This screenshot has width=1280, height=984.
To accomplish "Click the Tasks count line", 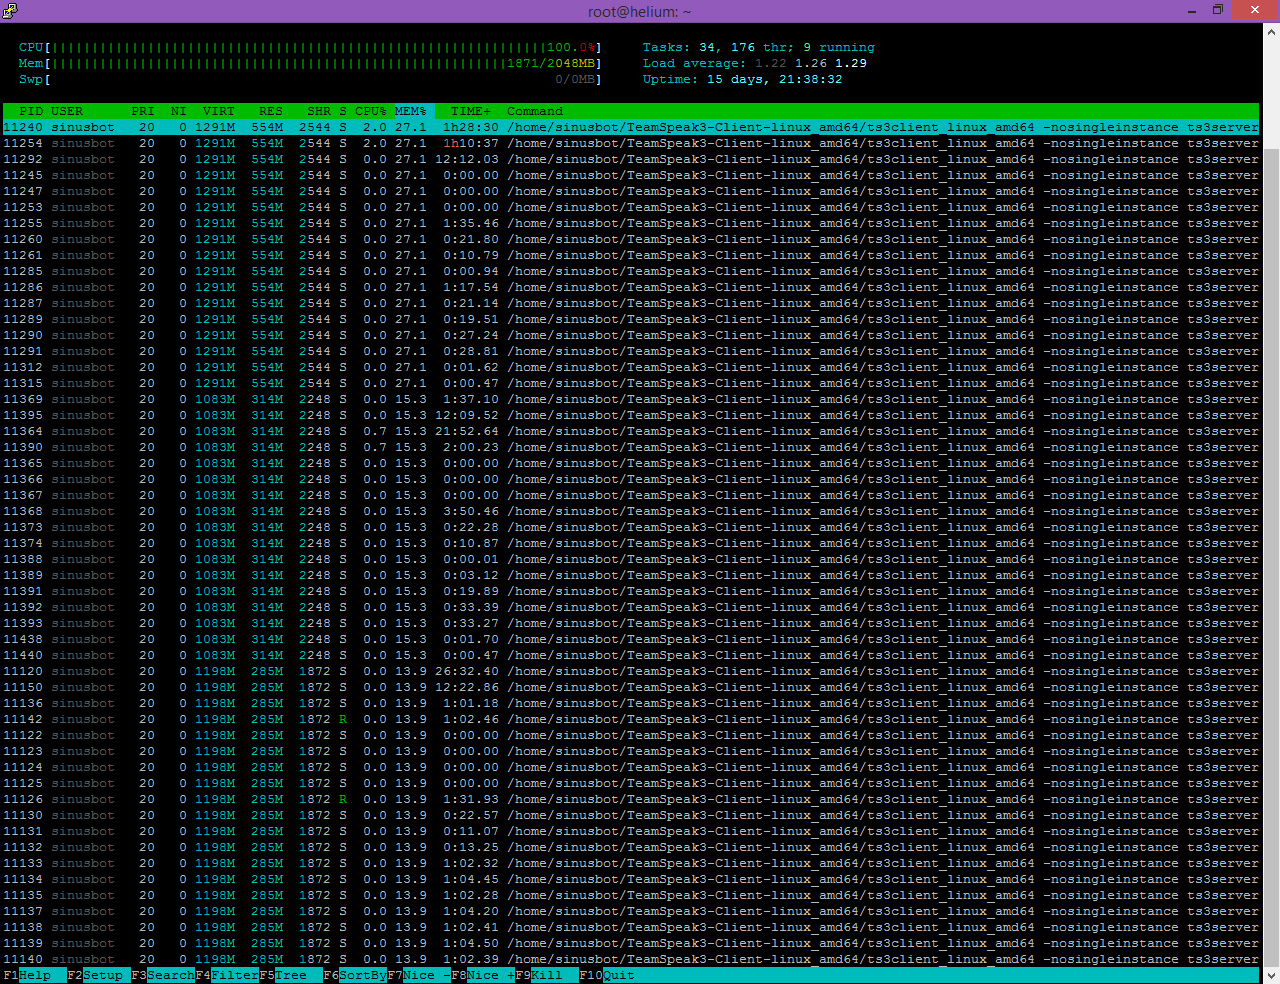I will 759,47.
